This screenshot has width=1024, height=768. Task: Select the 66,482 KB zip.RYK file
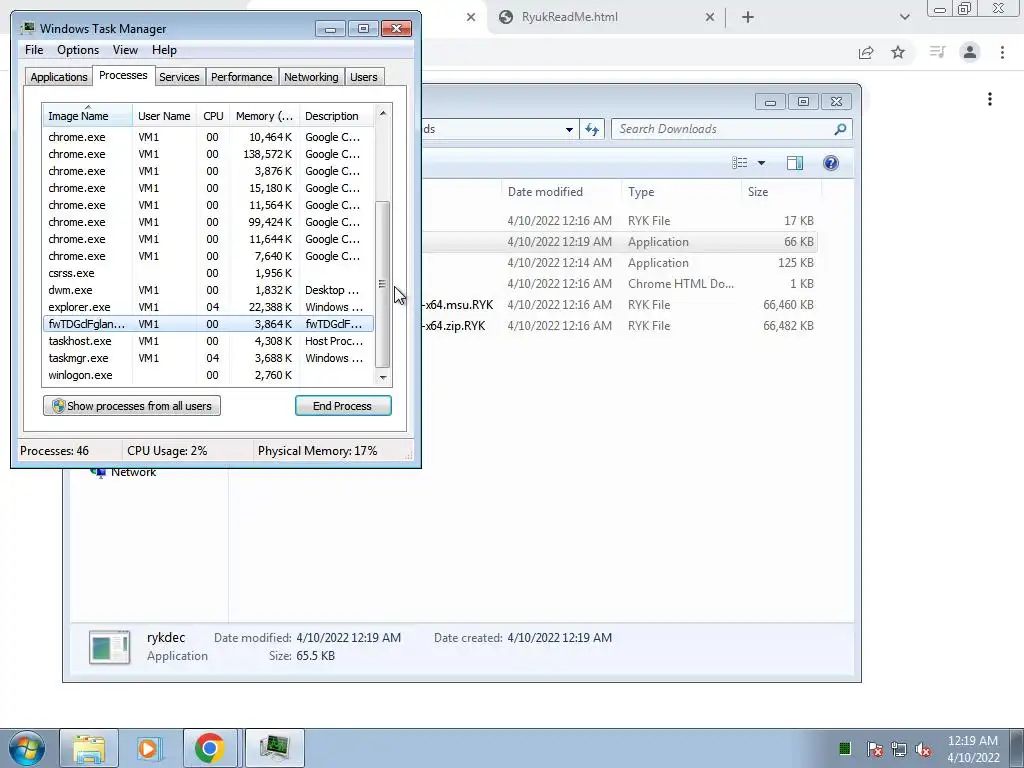[x=619, y=326]
